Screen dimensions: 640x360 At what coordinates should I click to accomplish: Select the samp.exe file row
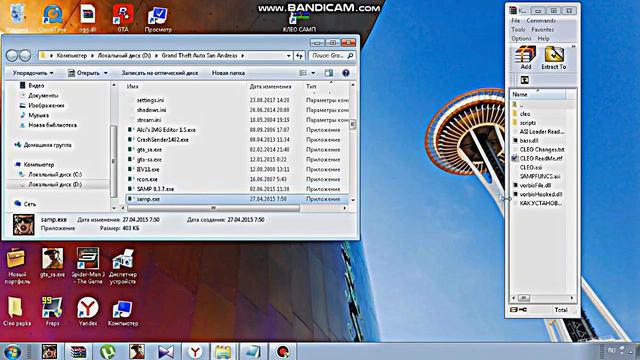pos(237,199)
